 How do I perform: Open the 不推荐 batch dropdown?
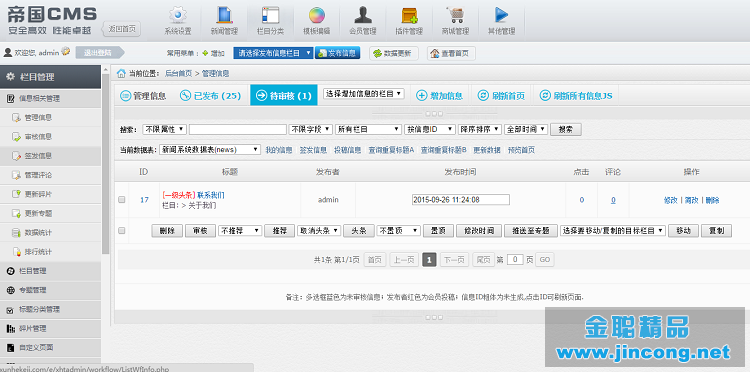[240, 230]
